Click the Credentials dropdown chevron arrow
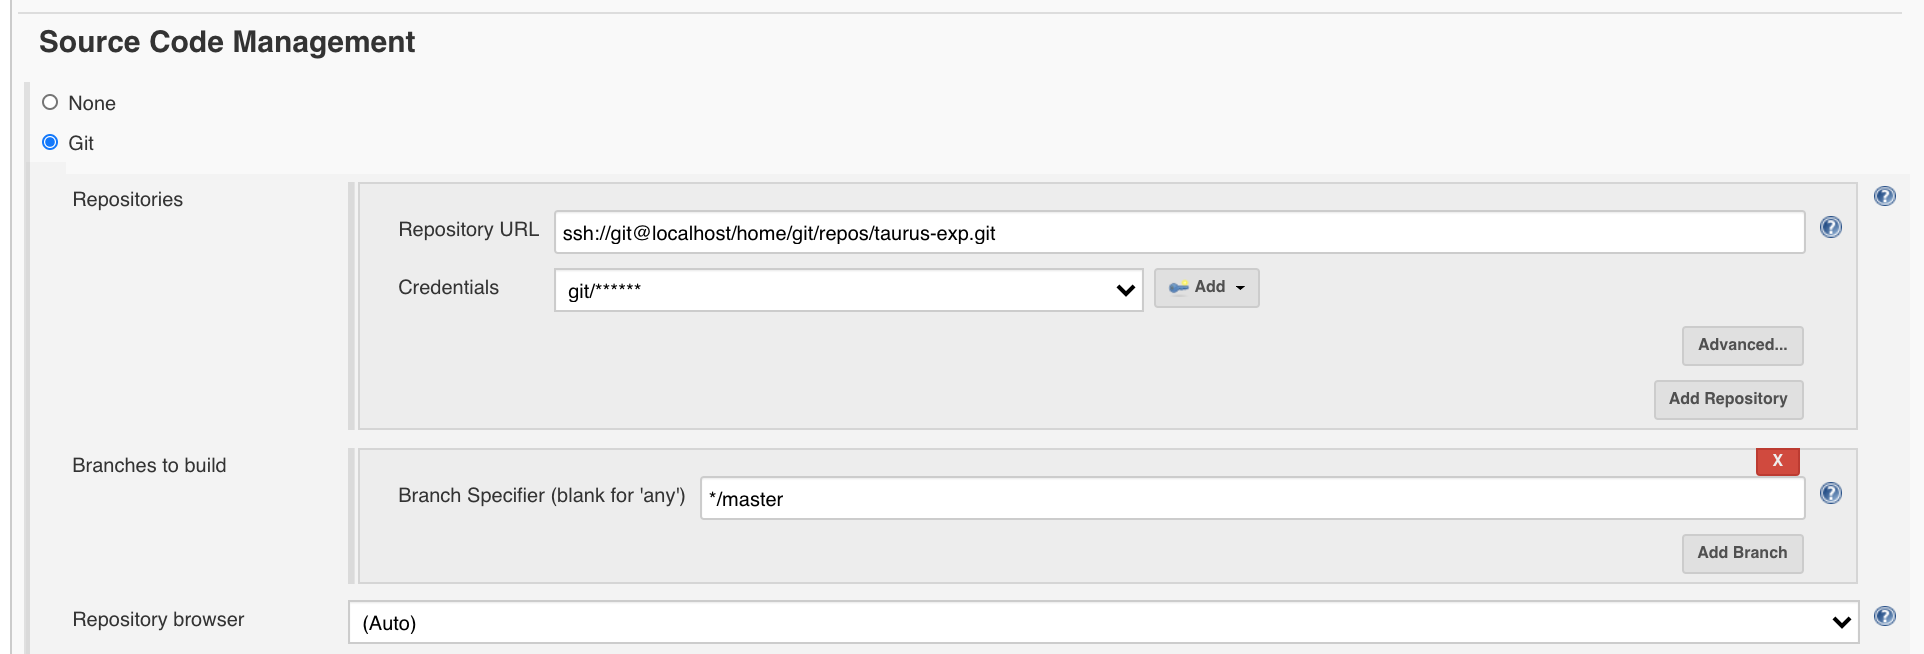The image size is (1924, 654). tap(1125, 291)
